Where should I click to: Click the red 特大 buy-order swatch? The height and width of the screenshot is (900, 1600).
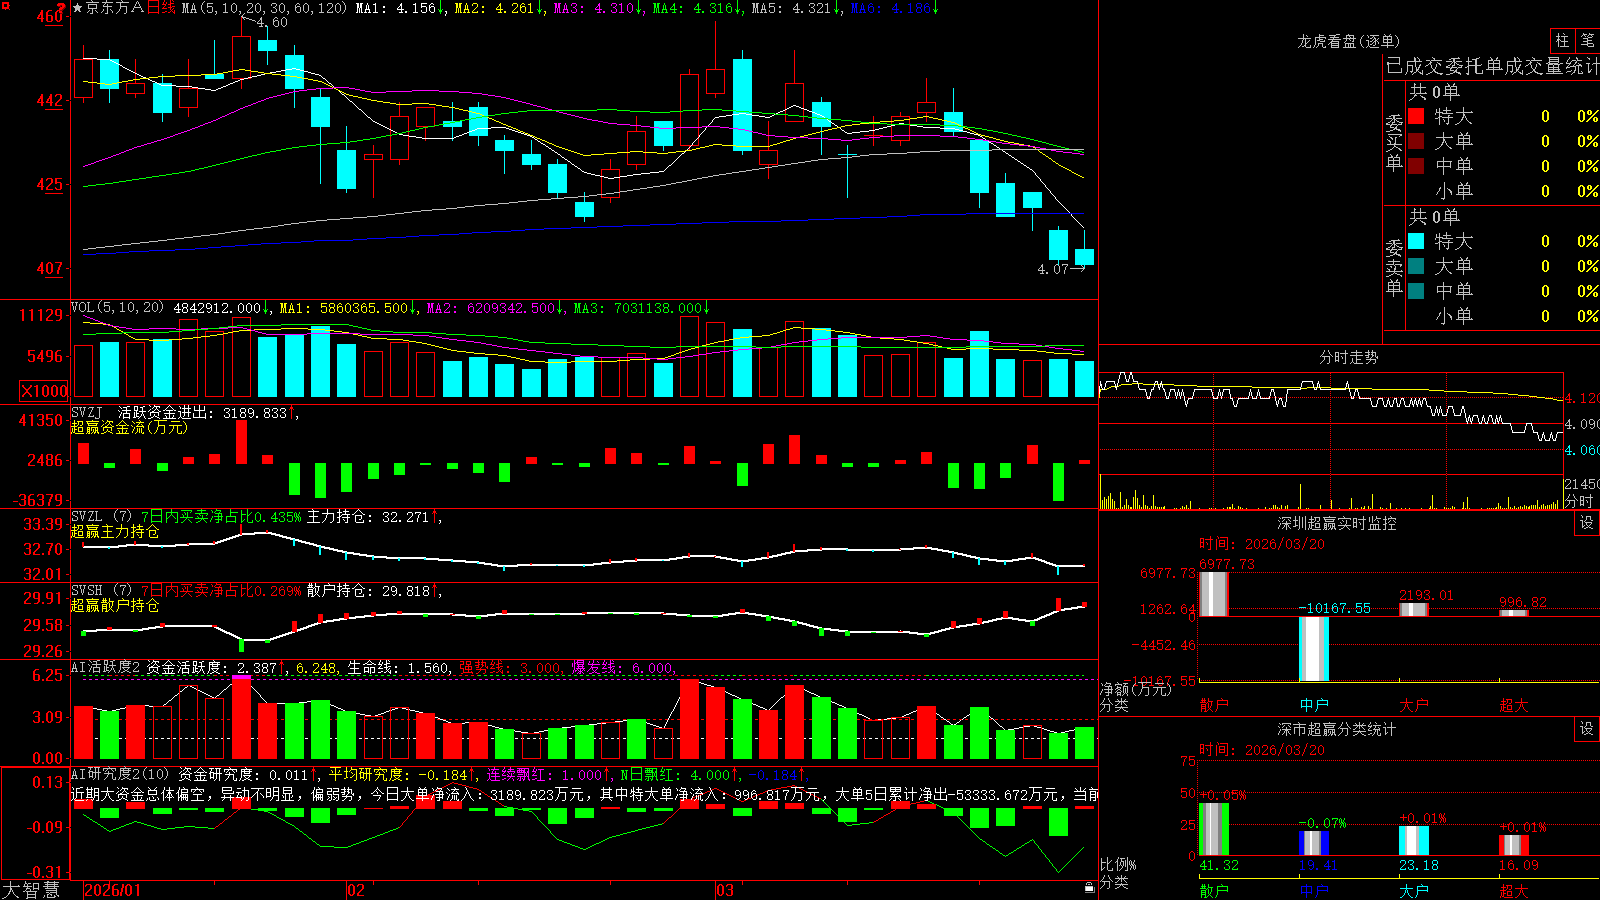tap(1416, 116)
